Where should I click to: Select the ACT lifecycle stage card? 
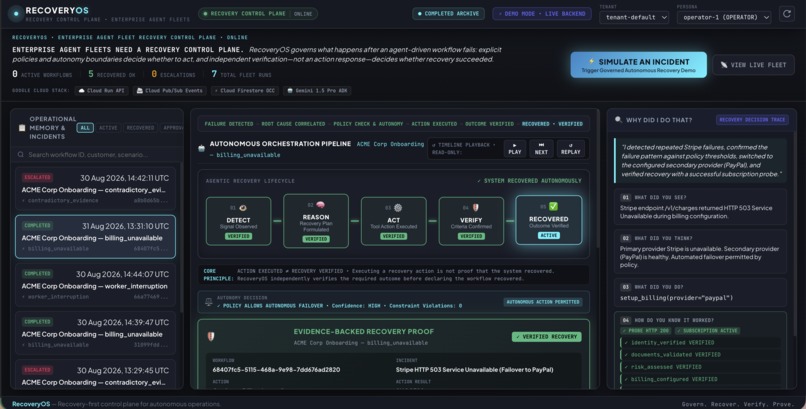(394, 221)
